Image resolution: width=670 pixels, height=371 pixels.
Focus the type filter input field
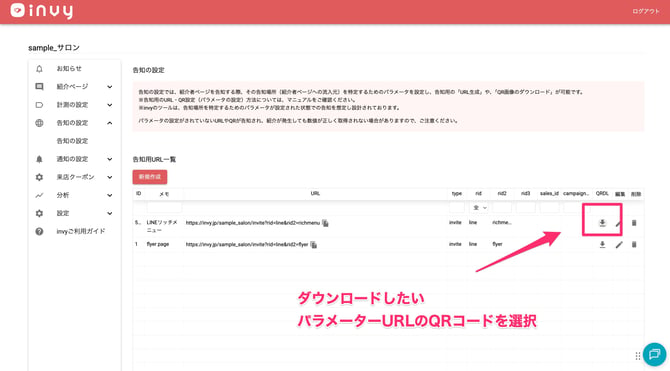(x=457, y=208)
